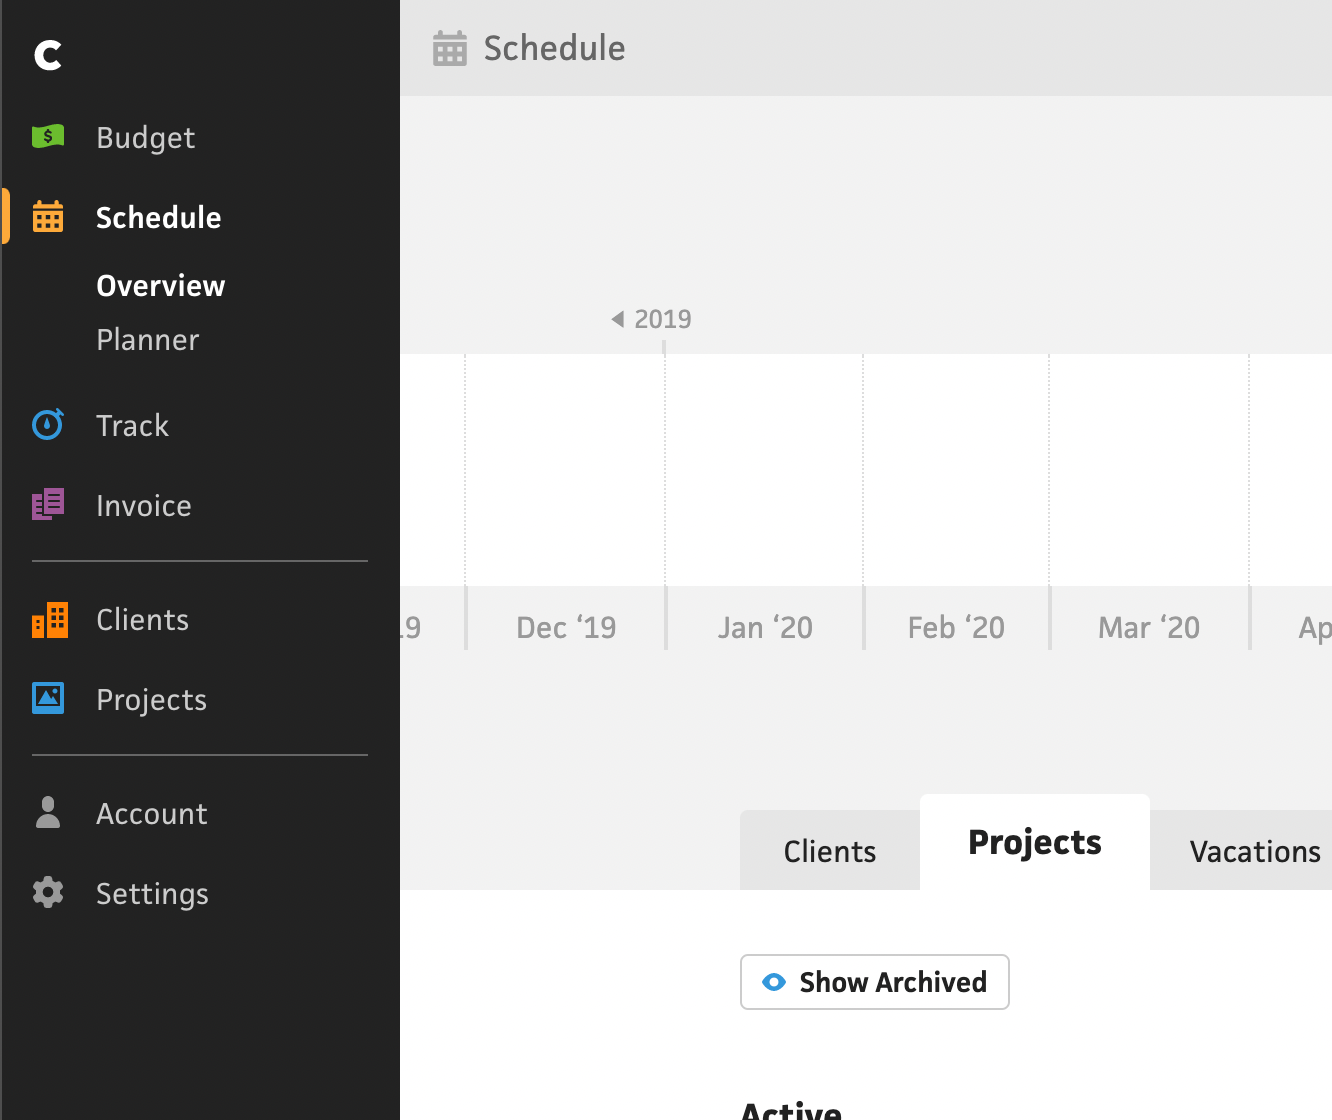The image size is (1332, 1120).
Task: Click the orange Schedule calendar icon
Action: [x=48, y=217]
